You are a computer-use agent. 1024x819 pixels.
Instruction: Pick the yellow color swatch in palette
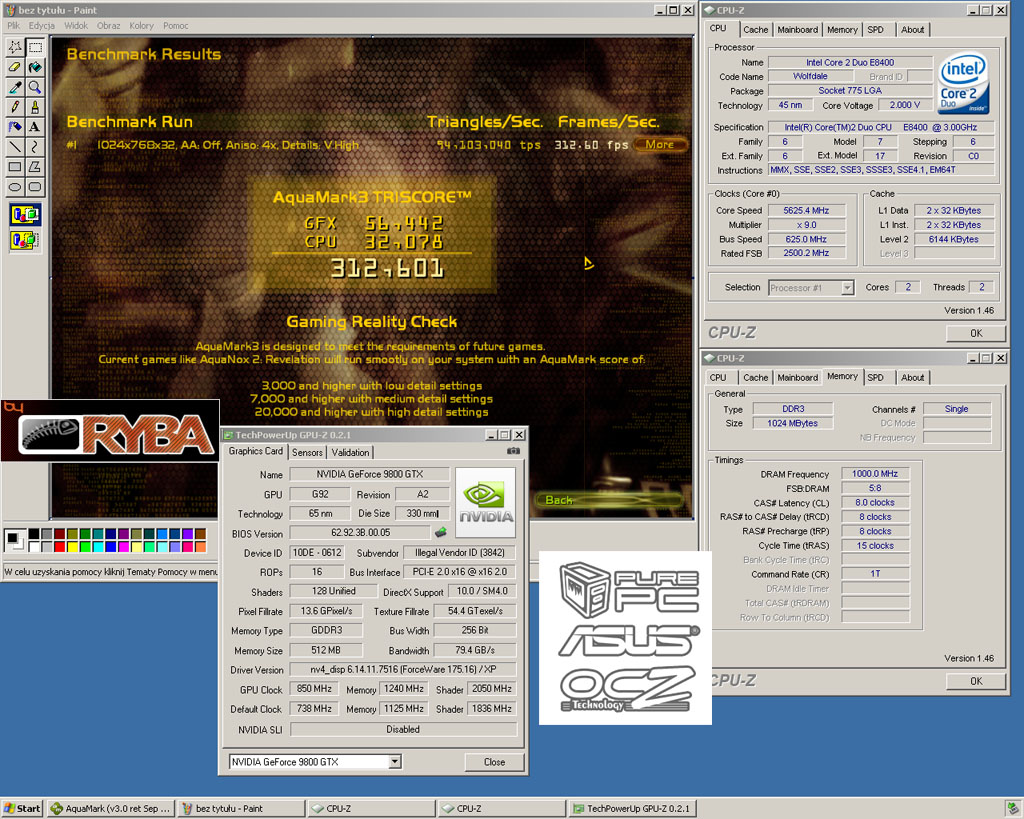click(72, 547)
